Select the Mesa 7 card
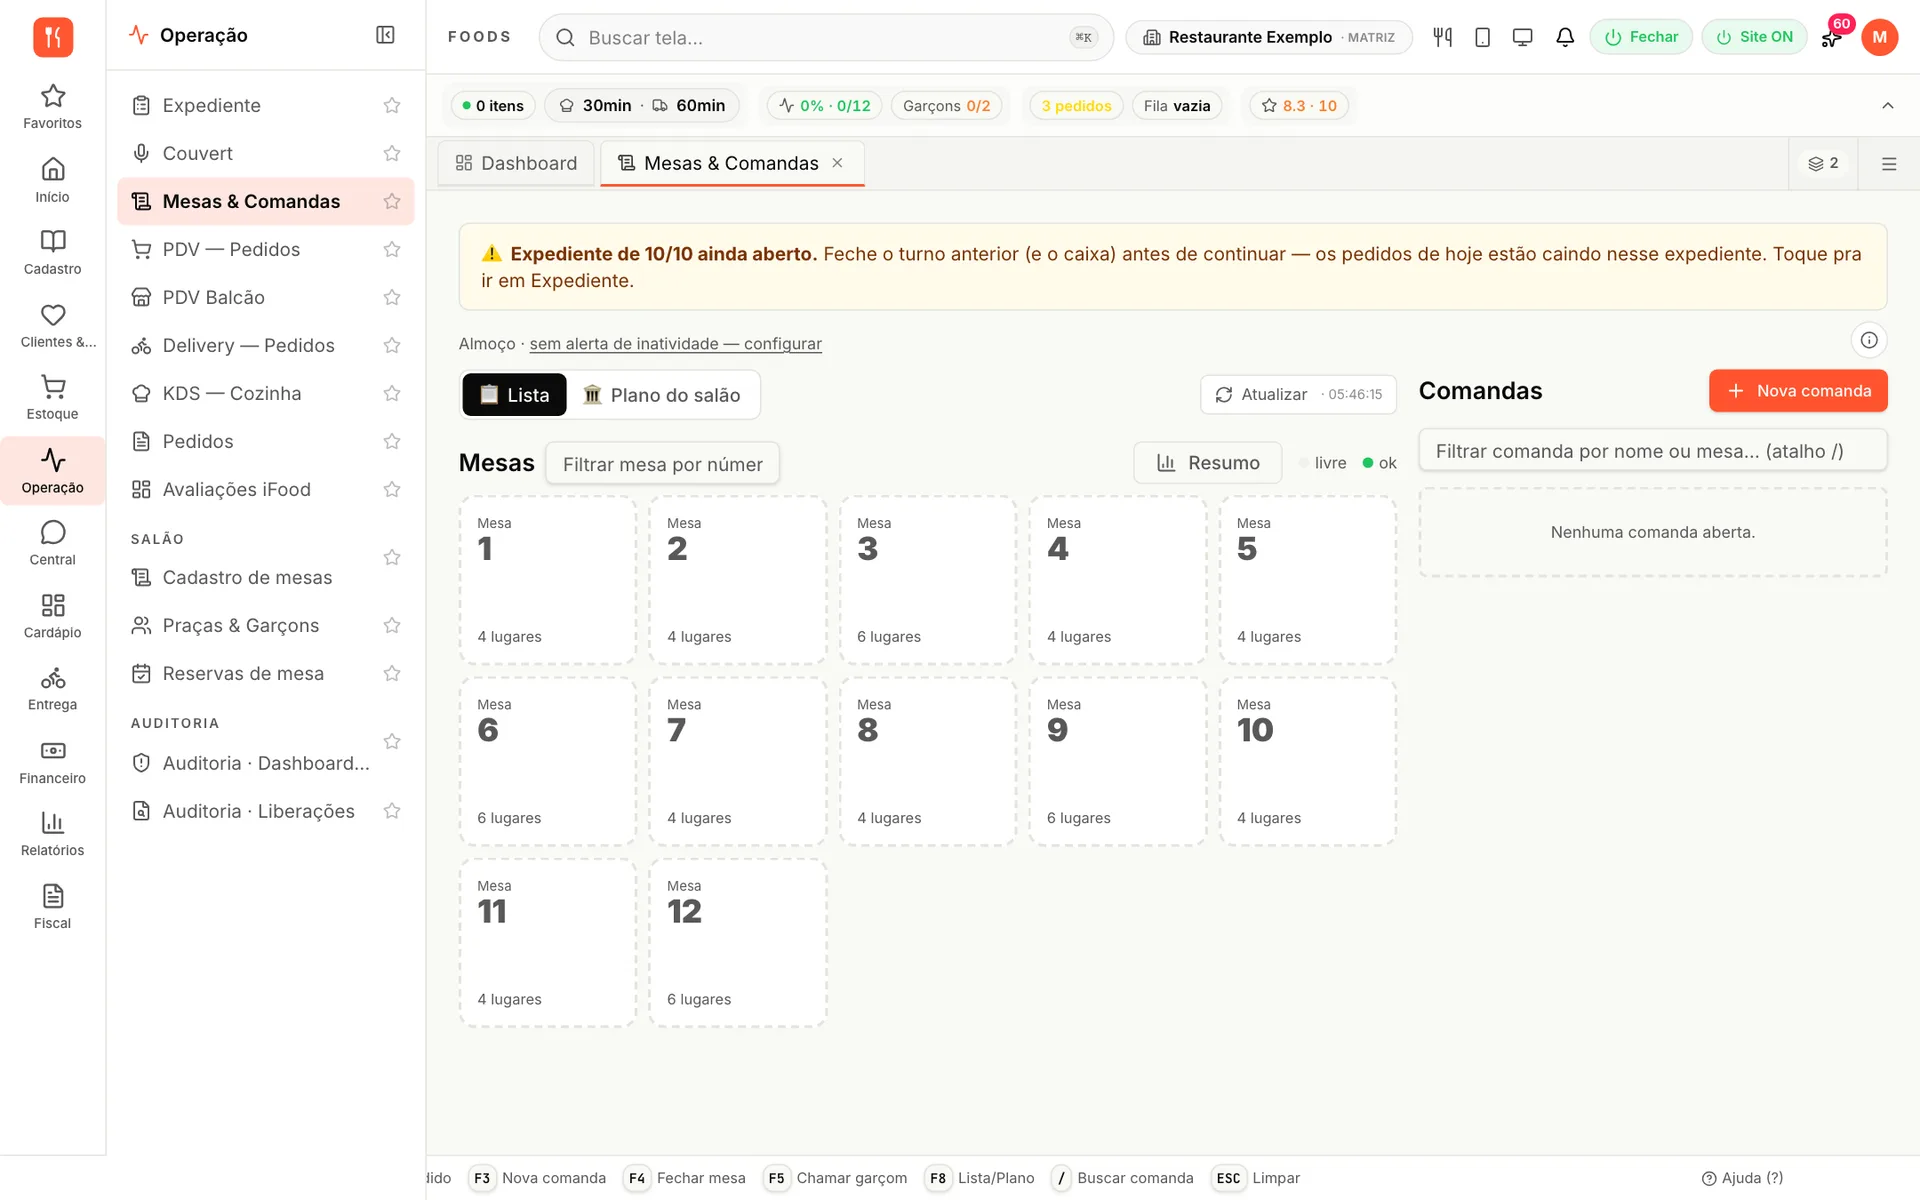 [738, 762]
